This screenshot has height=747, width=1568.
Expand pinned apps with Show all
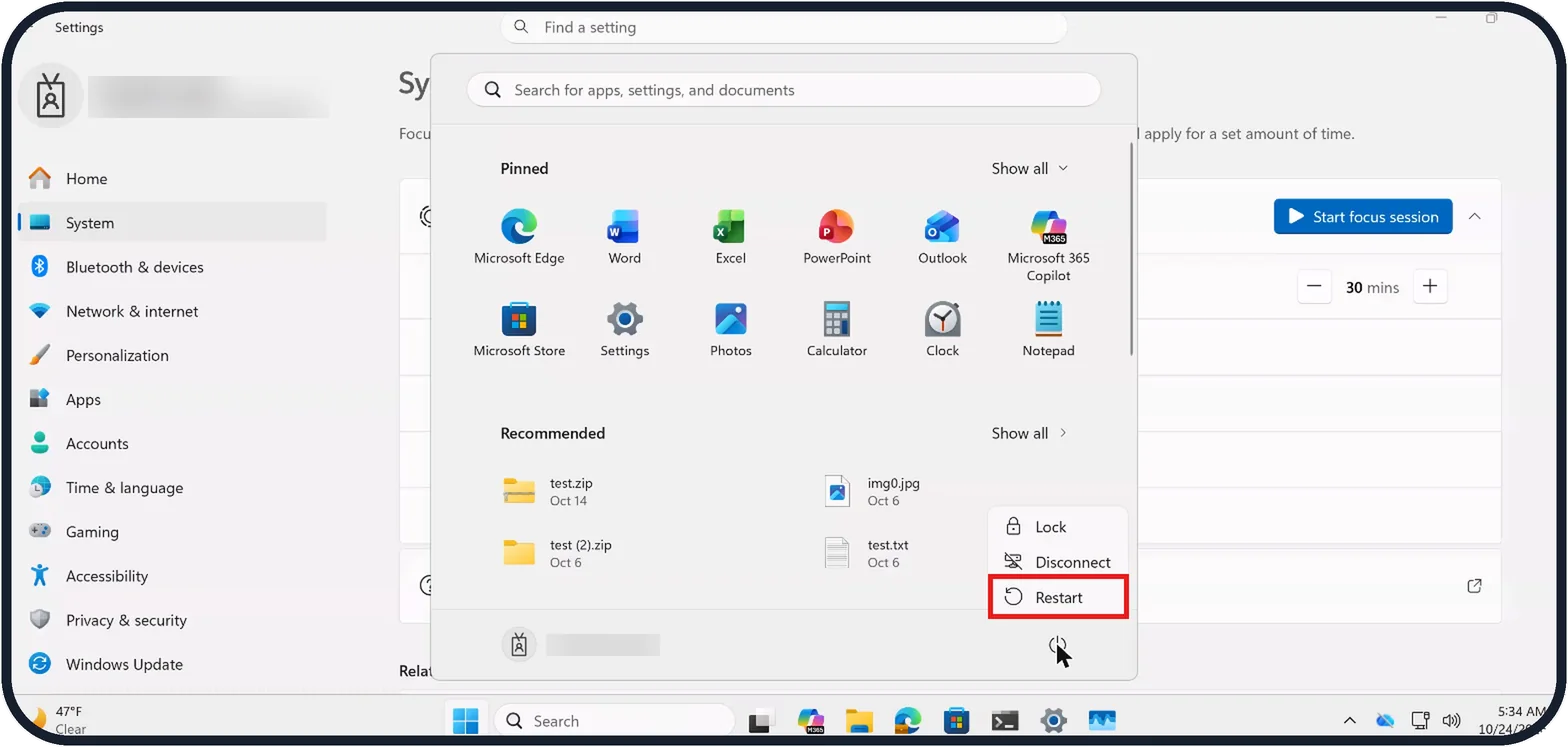coord(1030,168)
